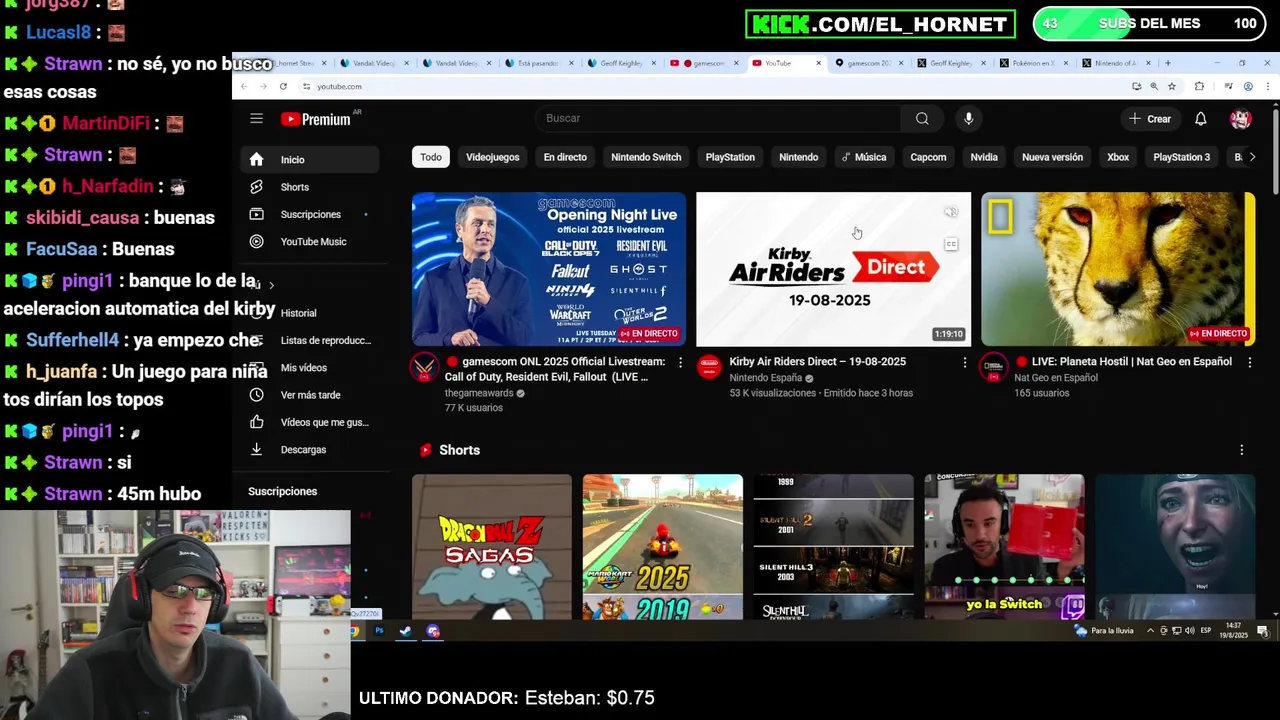
Task: Select the Videojuegos filter chip
Action: pos(492,157)
